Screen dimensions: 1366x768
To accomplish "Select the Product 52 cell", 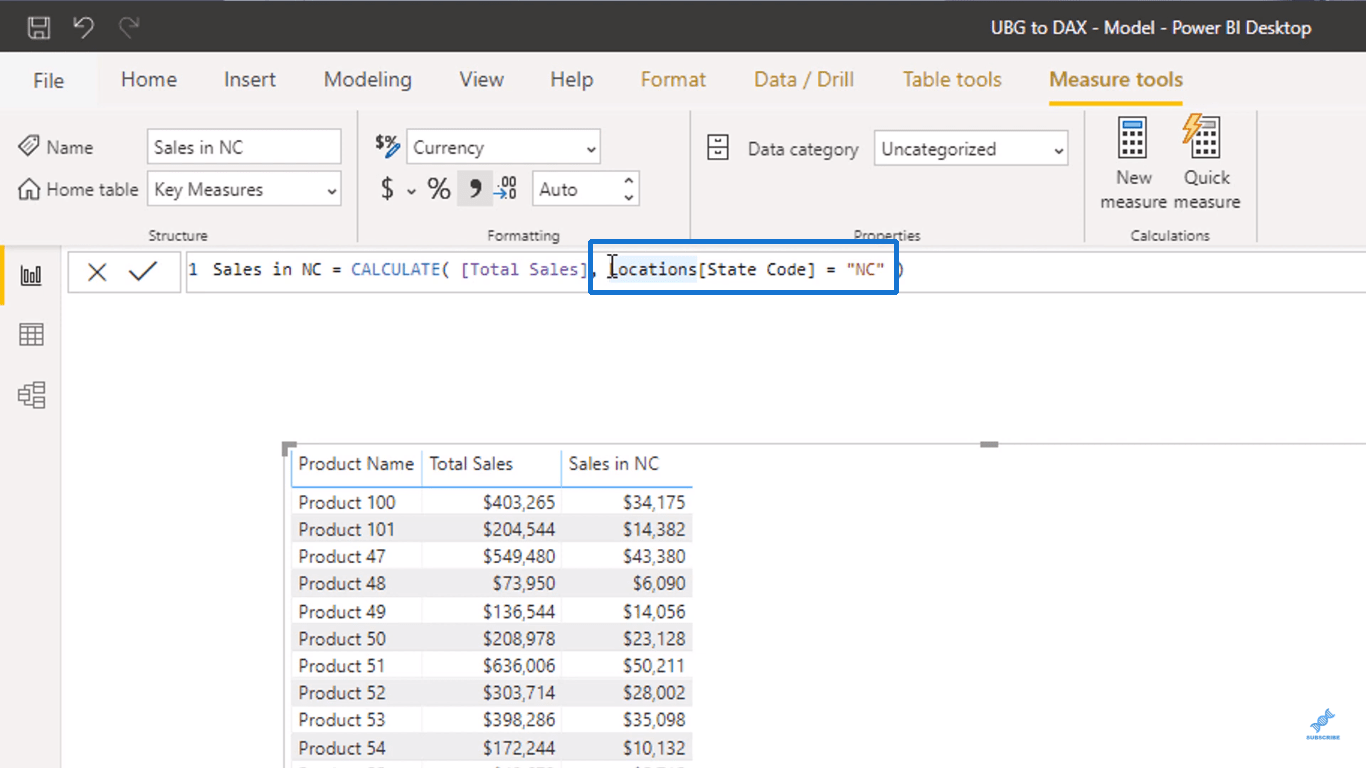I will (x=341, y=693).
